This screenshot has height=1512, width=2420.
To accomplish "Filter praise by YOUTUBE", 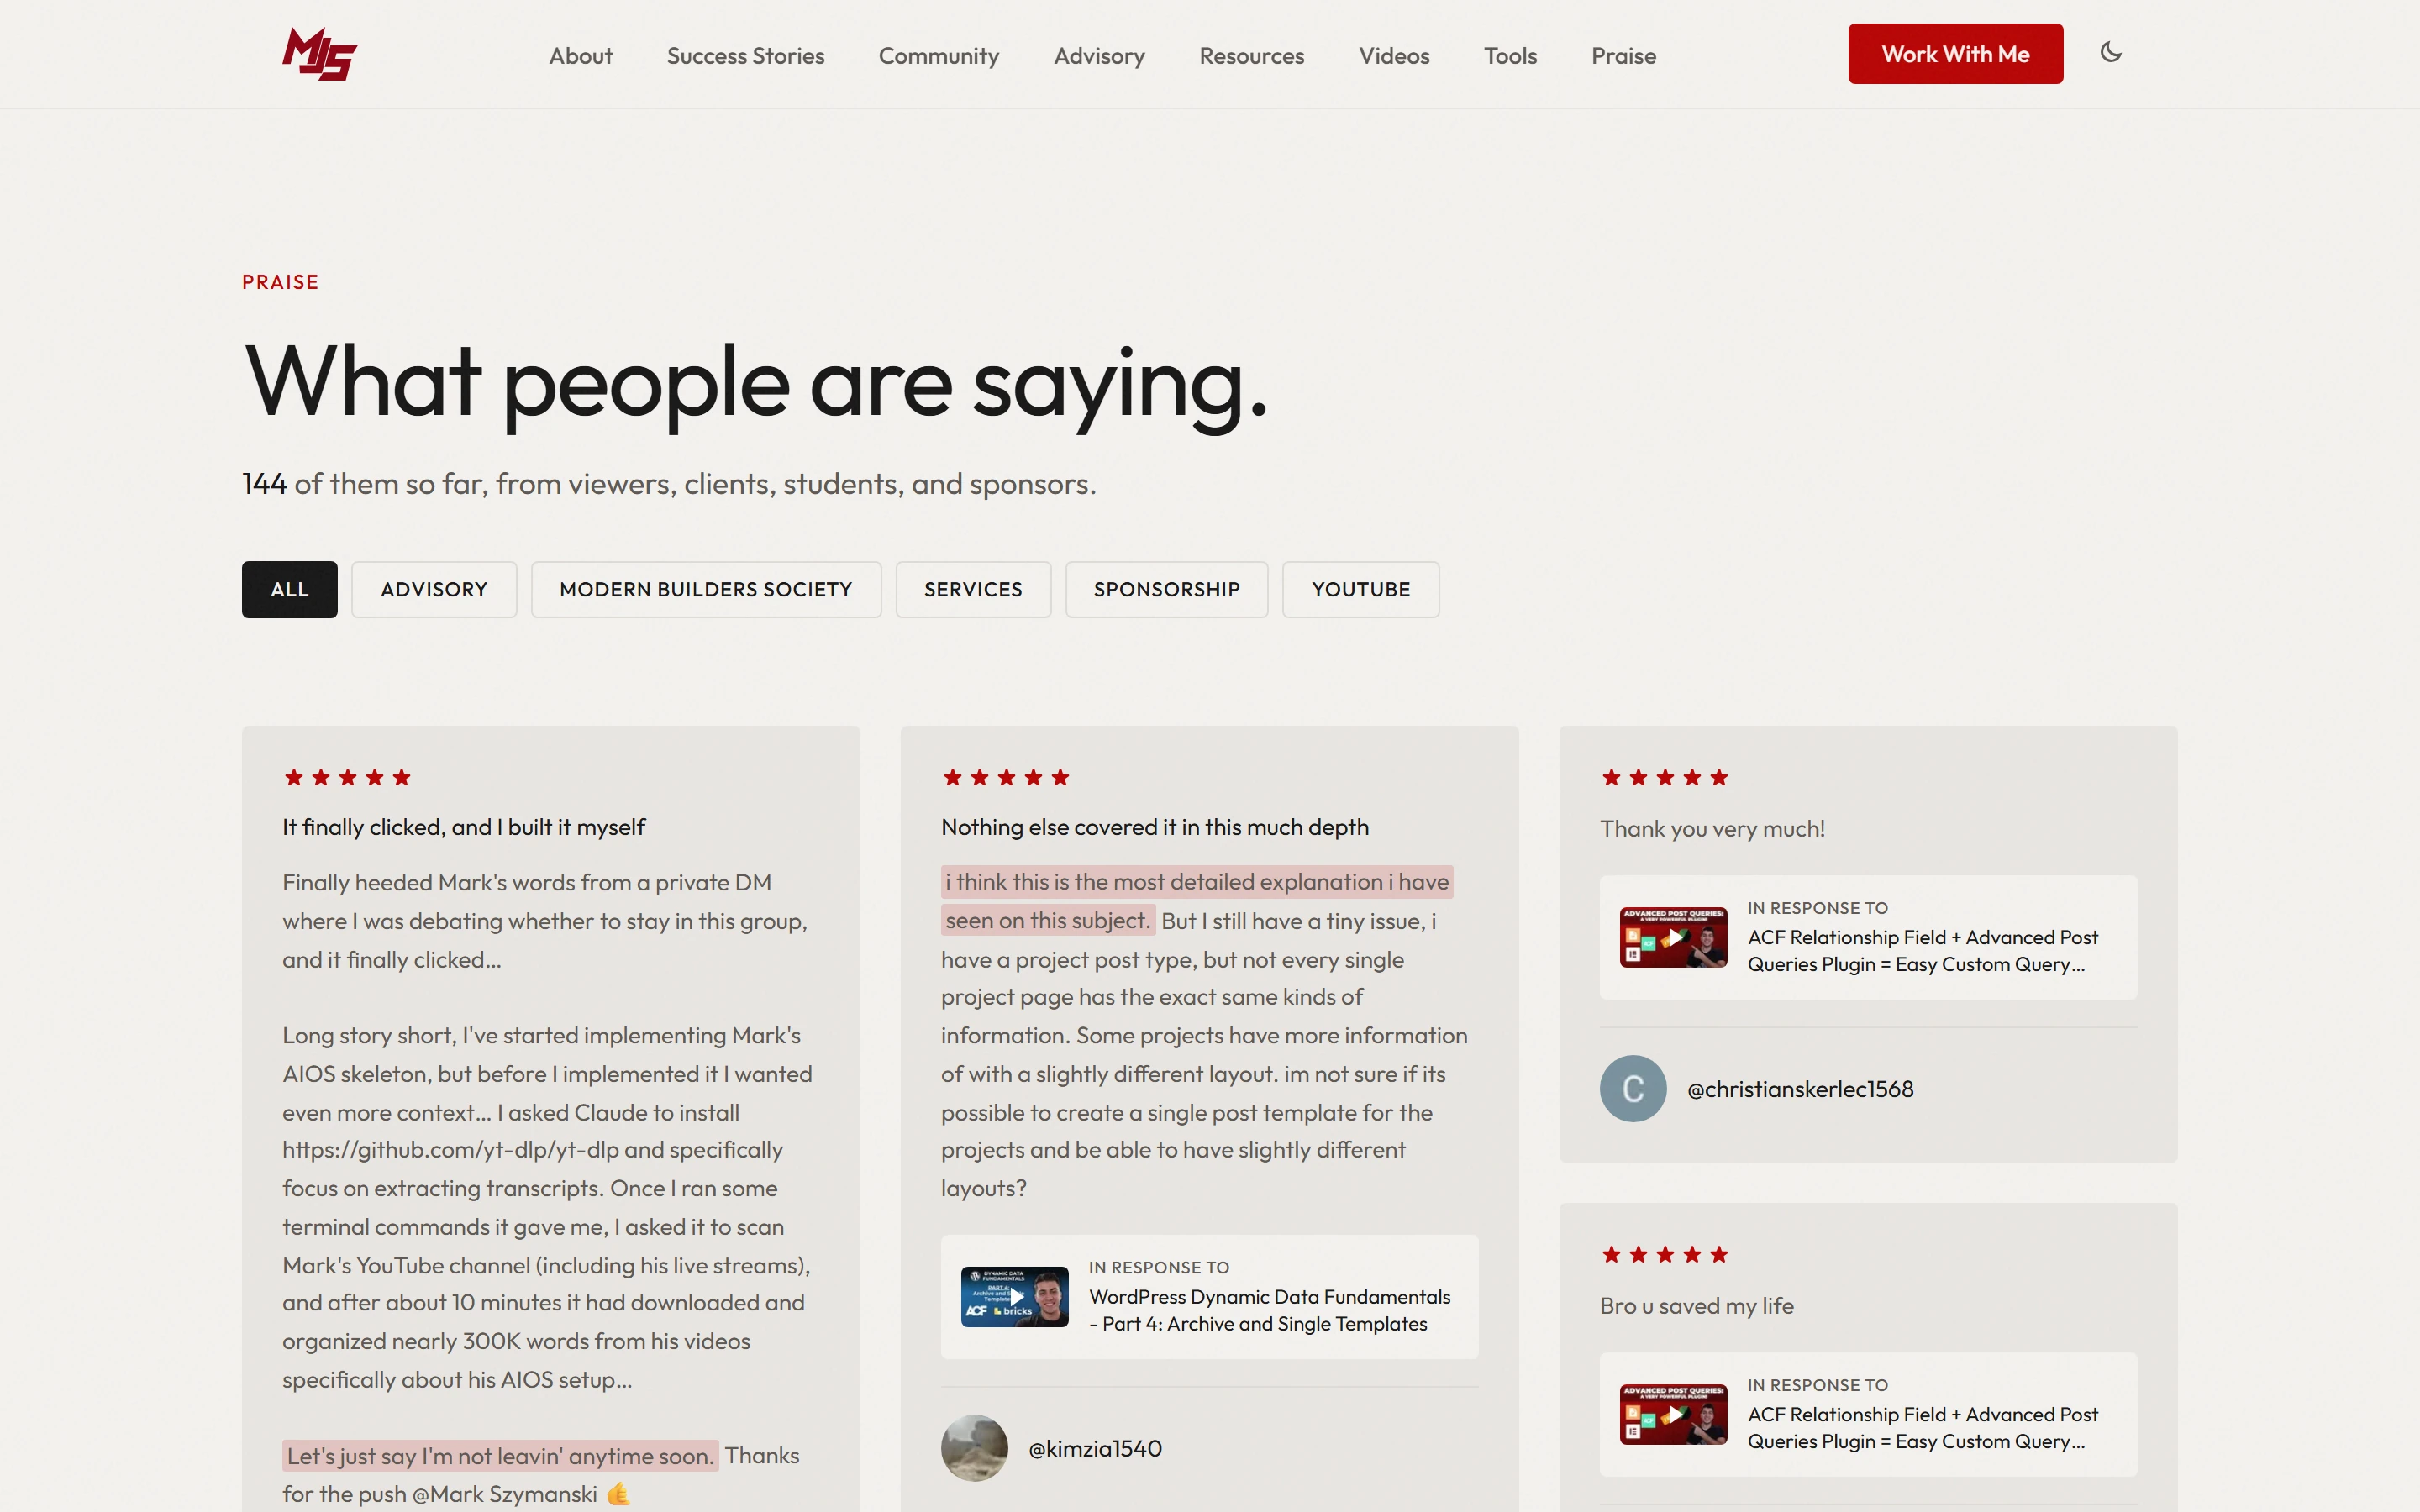I will click(x=1360, y=589).
